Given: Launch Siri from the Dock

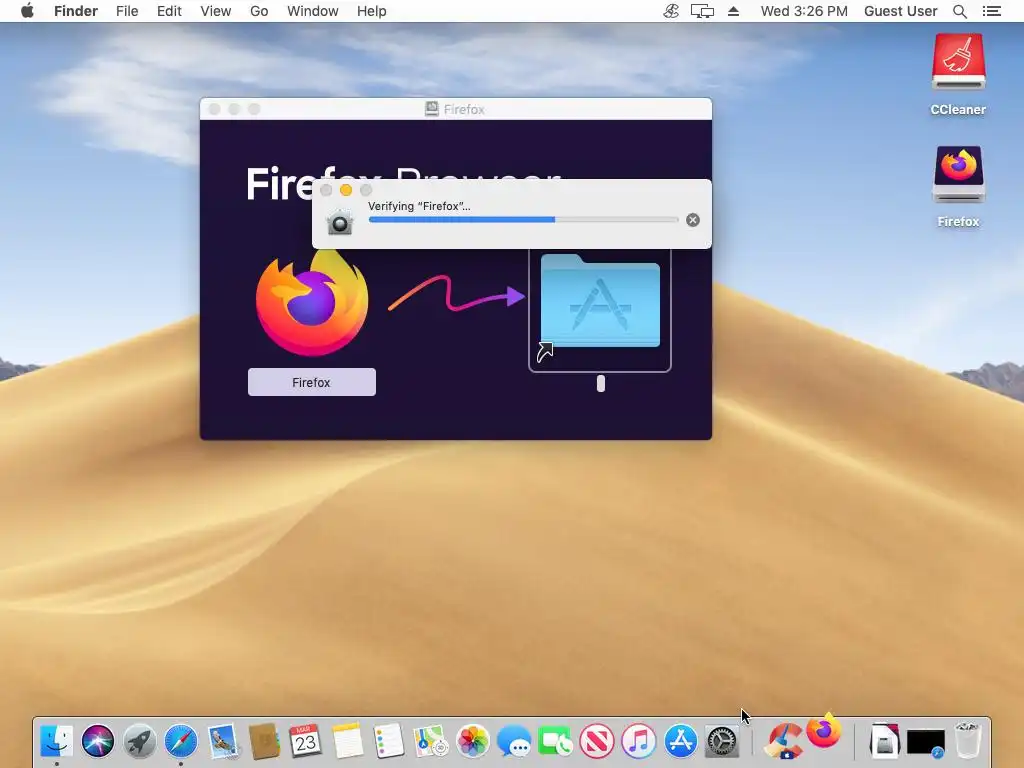Looking at the screenshot, I should click(x=98, y=741).
